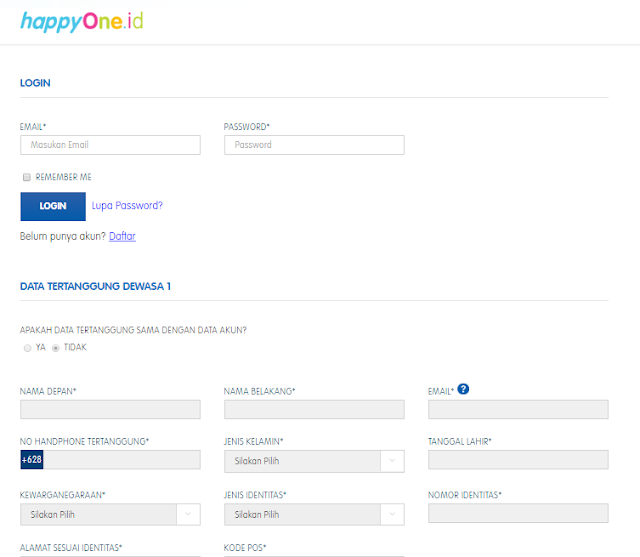Open the Lupa Password? link

pyautogui.click(x=127, y=205)
